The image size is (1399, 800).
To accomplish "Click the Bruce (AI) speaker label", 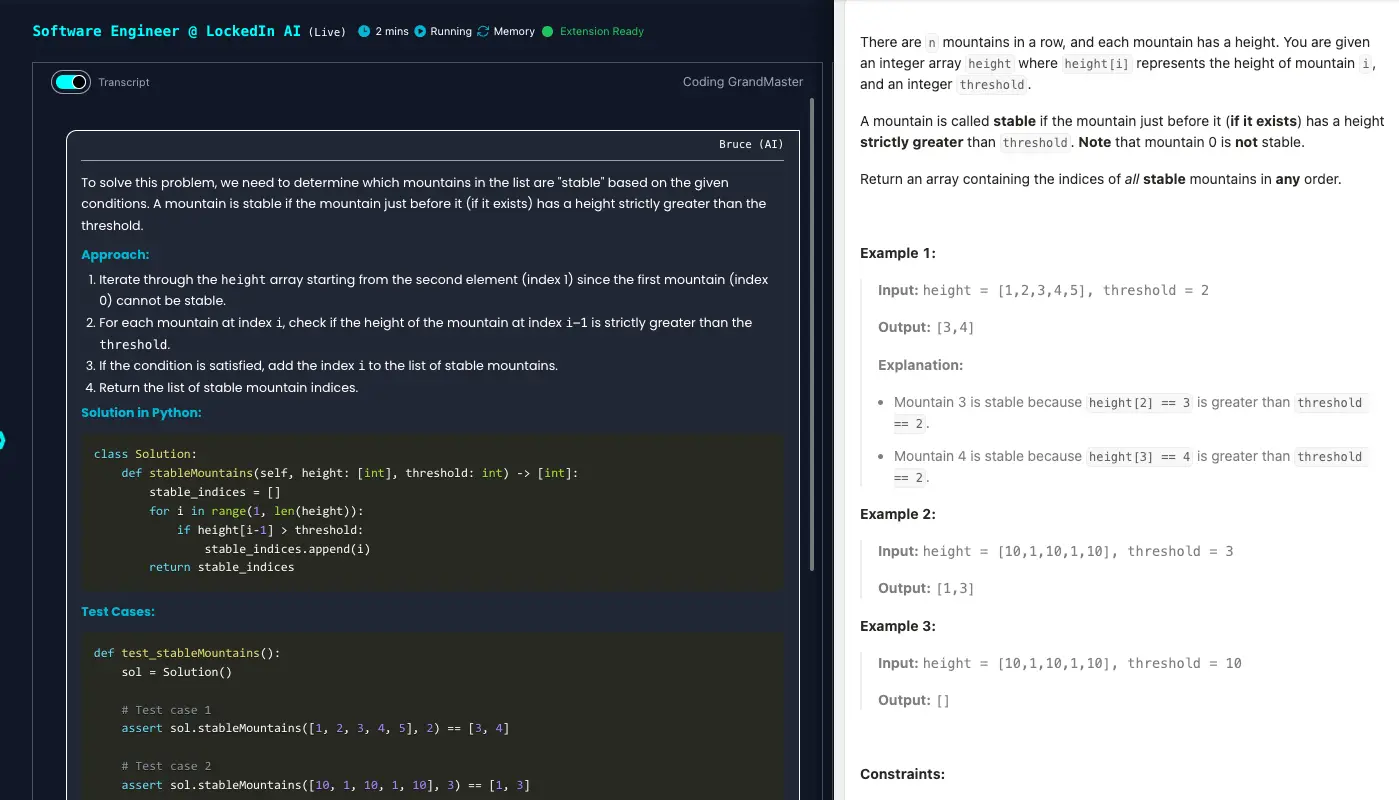I will [751, 144].
